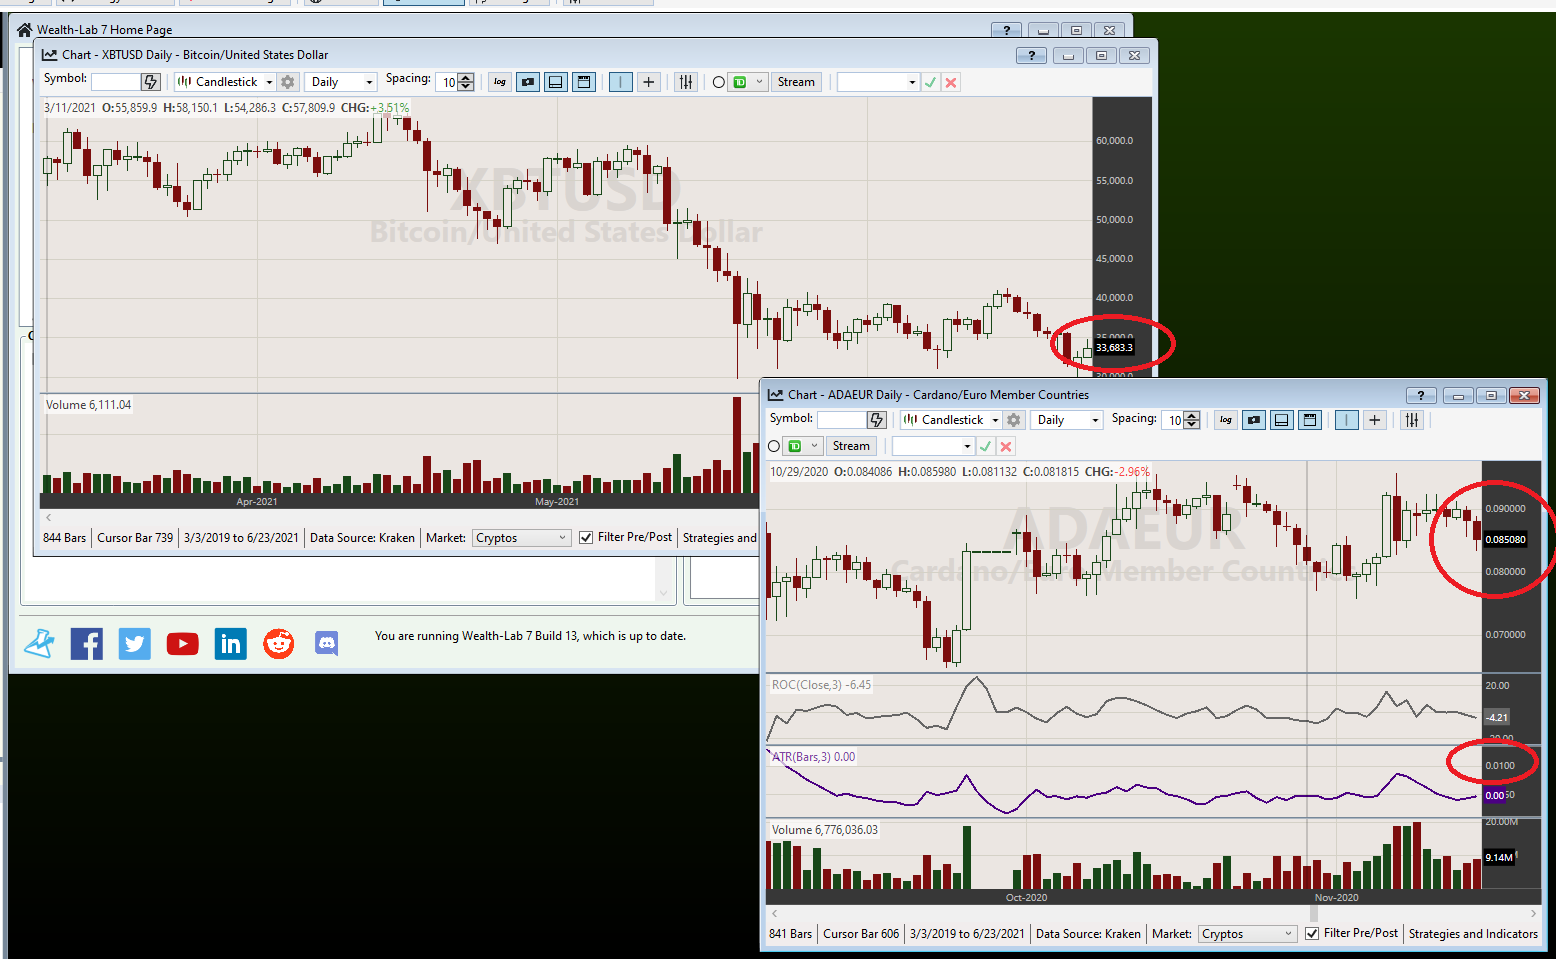Screen dimensions: 1556x959
Task: Uncheck Filter Pre/Post in XBTUSD window
Action: (x=586, y=538)
